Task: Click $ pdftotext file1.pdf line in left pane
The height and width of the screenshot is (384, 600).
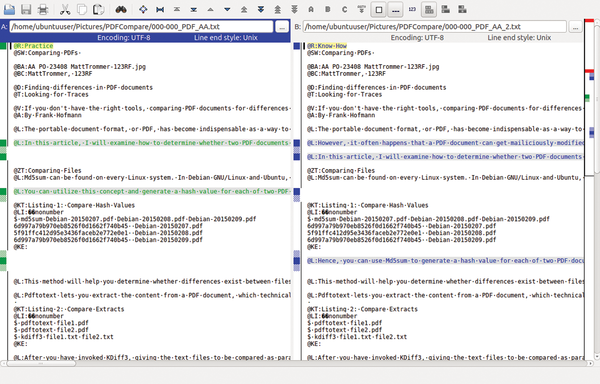Action: (51, 323)
